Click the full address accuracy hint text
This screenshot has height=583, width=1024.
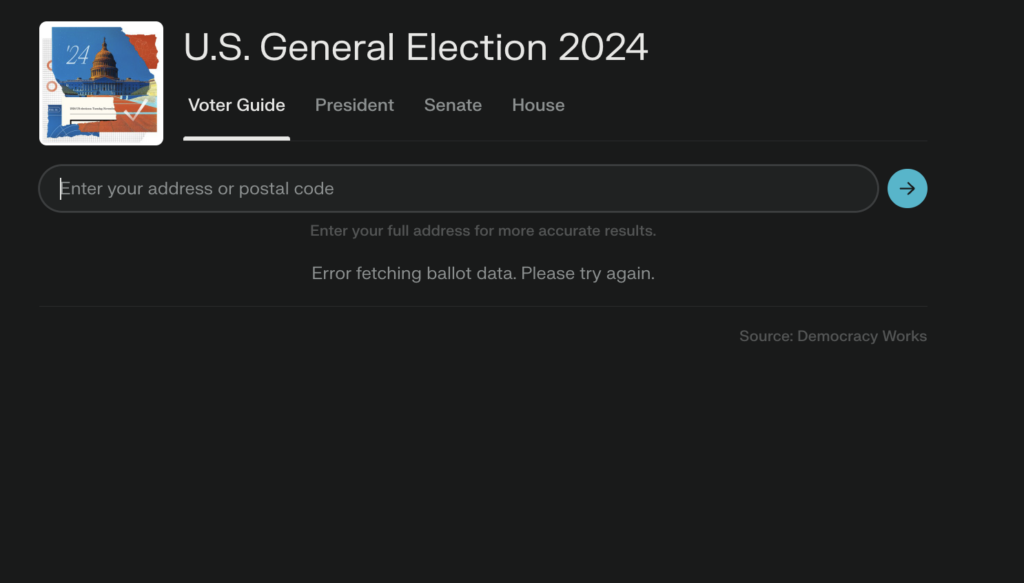tap(483, 231)
